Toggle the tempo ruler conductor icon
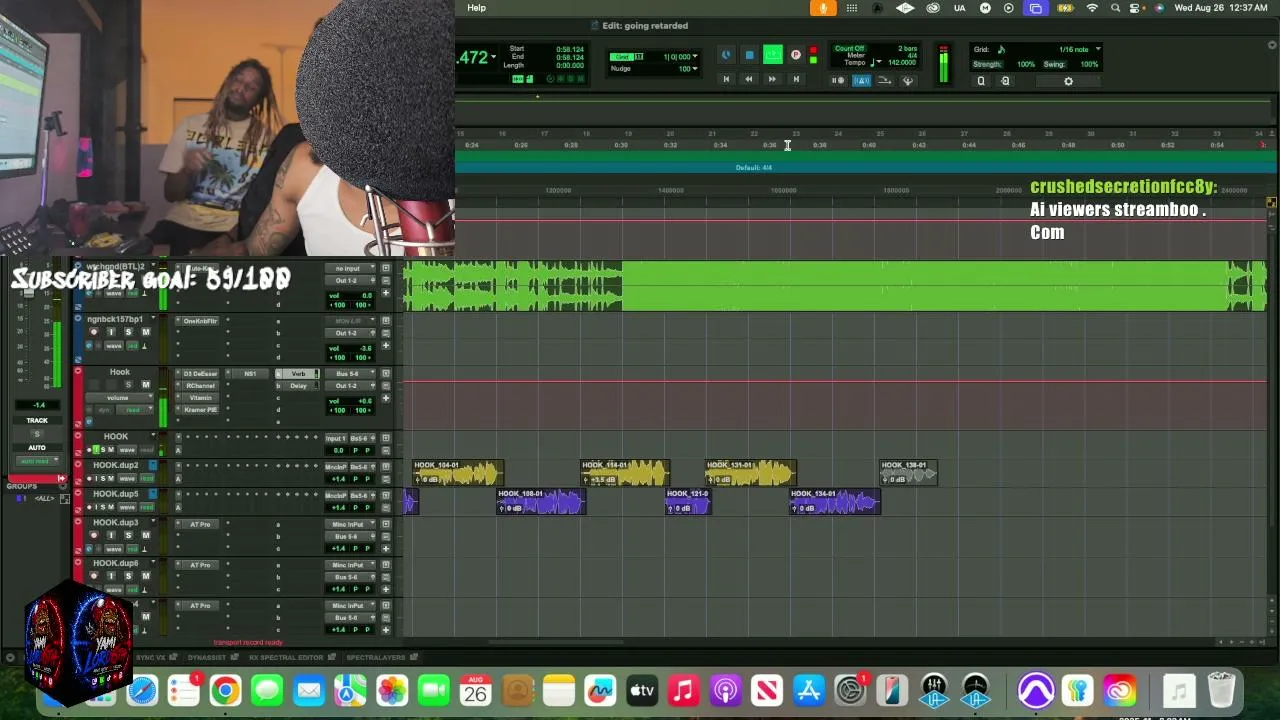The height and width of the screenshot is (720, 1280). pyautogui.click(x=908, y=81)
